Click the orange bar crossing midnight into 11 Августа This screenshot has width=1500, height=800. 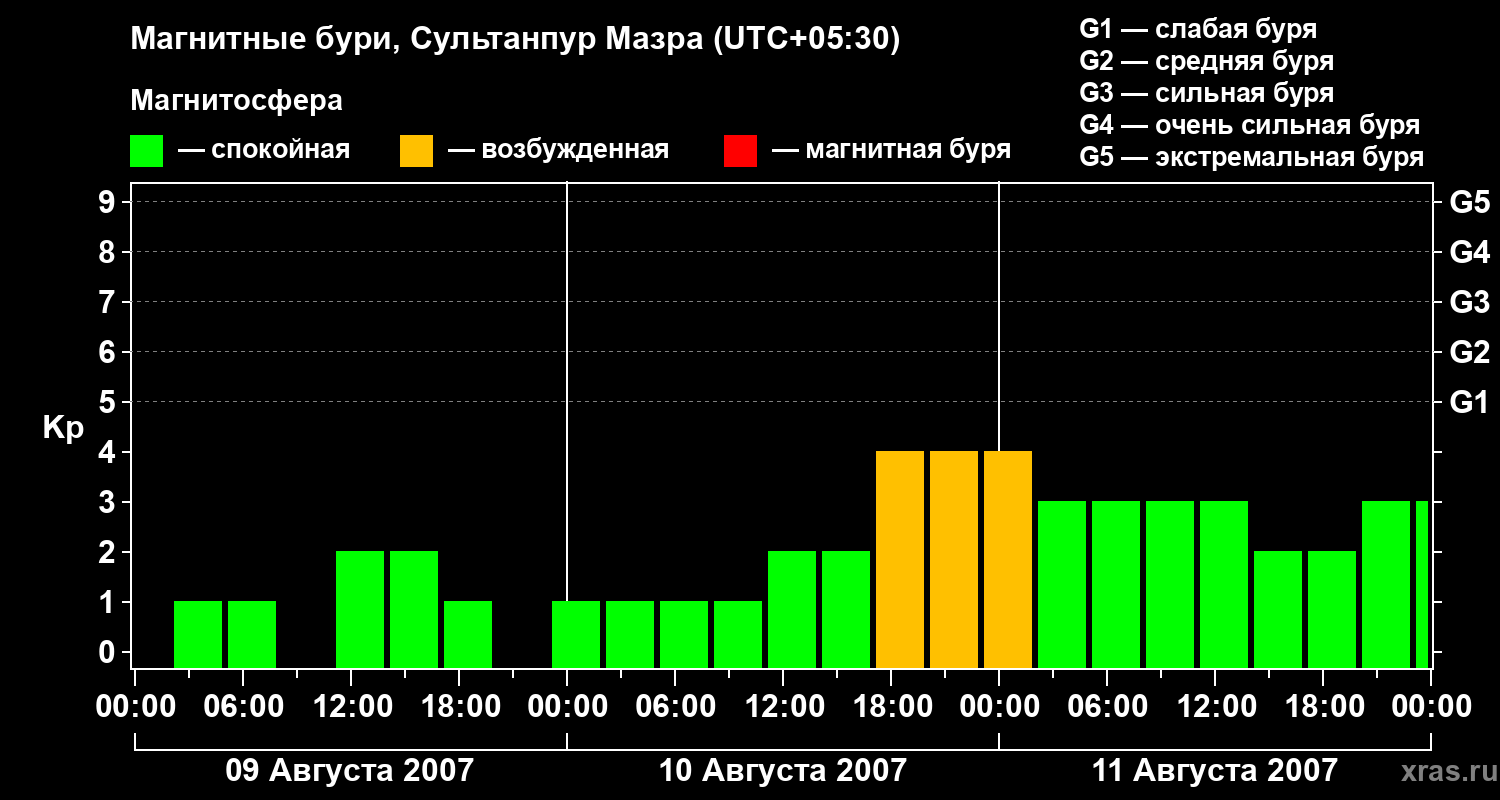pyautogui.click(x=1008, y=560)
